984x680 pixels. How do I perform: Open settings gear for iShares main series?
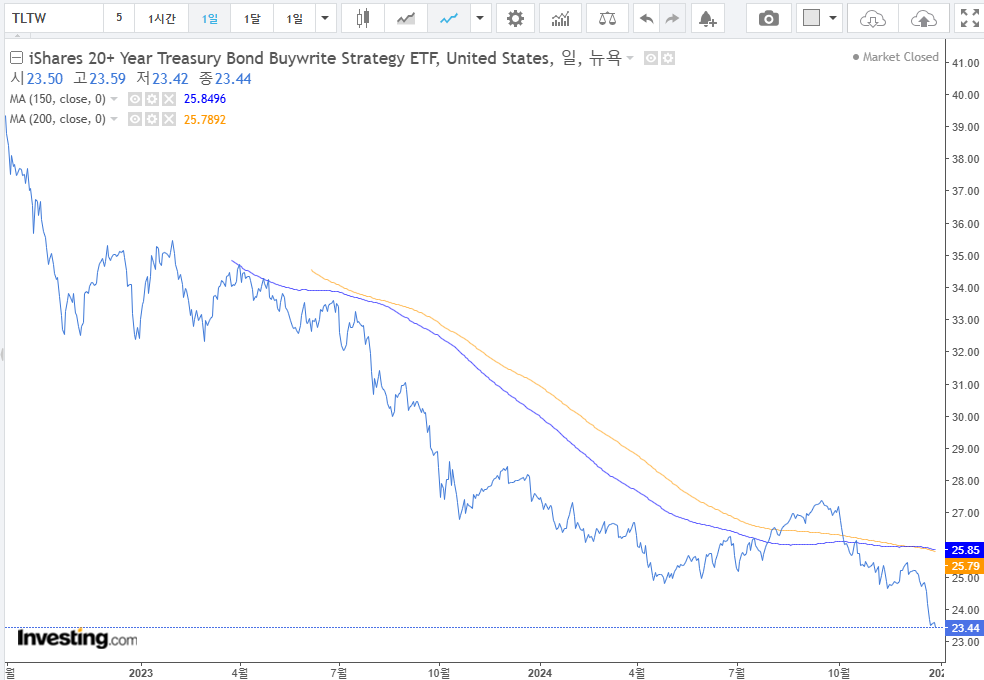668,58
